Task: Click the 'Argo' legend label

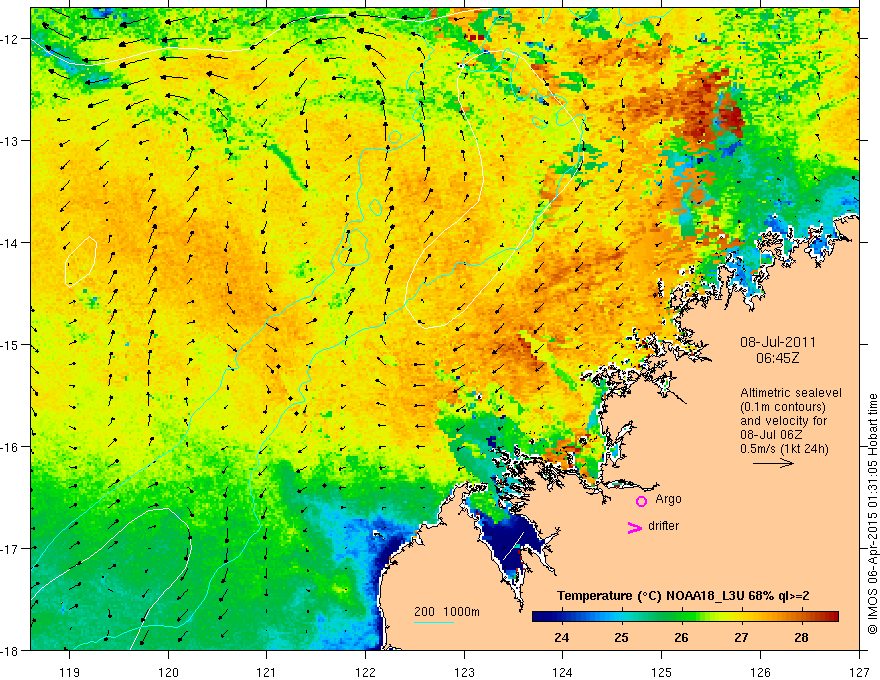Action: point(668,499)
